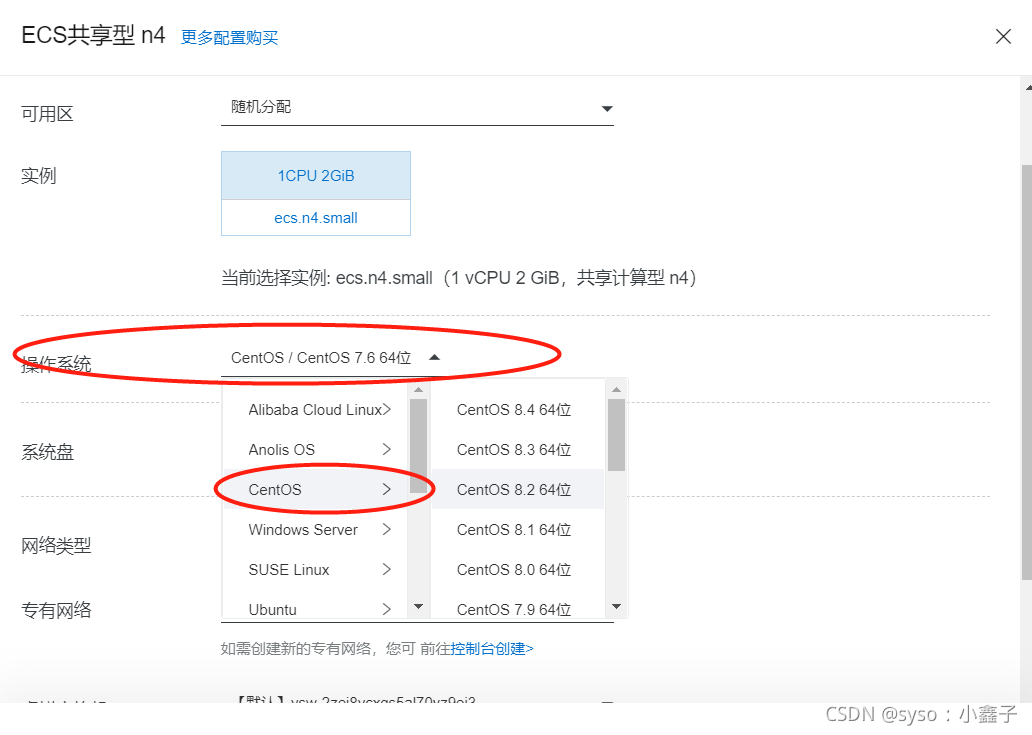The height and width of the screenshot is (735, 1032).
Task: Select the 1CPU 2GiB instance option
Action: (x=316, y=176)
